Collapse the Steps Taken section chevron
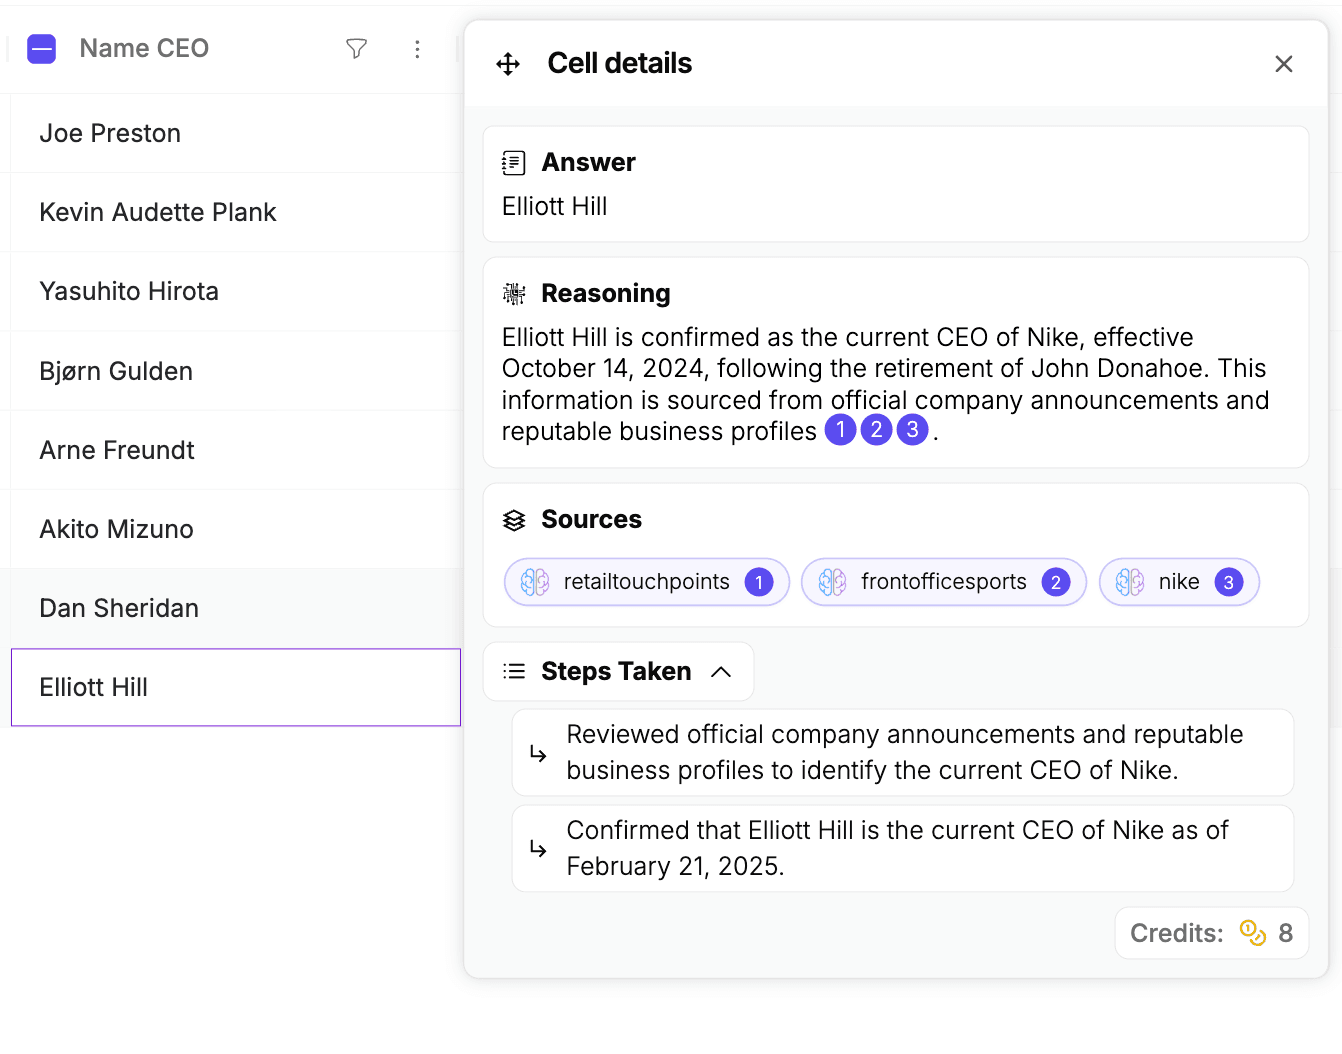 [x=721, y=672]
